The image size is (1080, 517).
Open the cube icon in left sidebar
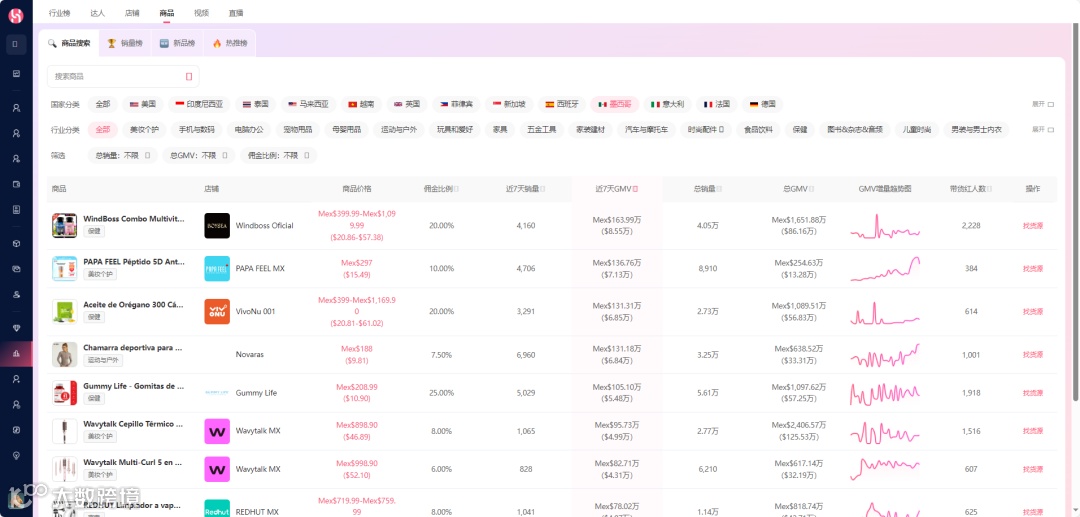coord(17,243)
